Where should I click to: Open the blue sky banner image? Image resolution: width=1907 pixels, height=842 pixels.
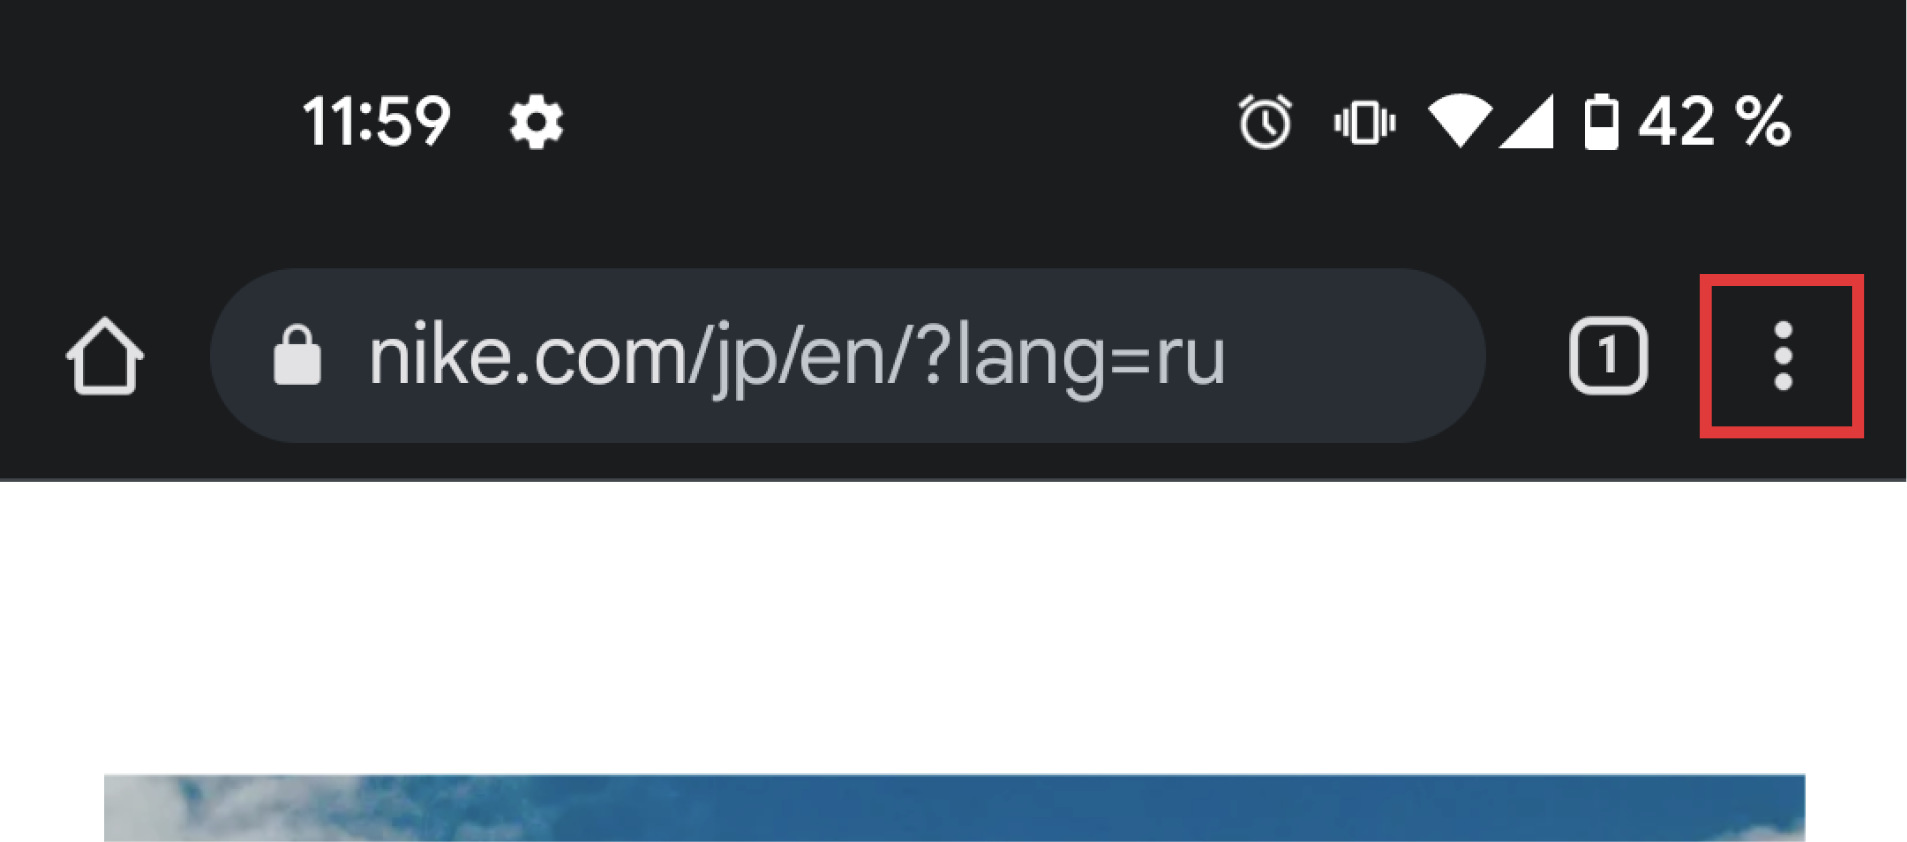tap(954, 808)
